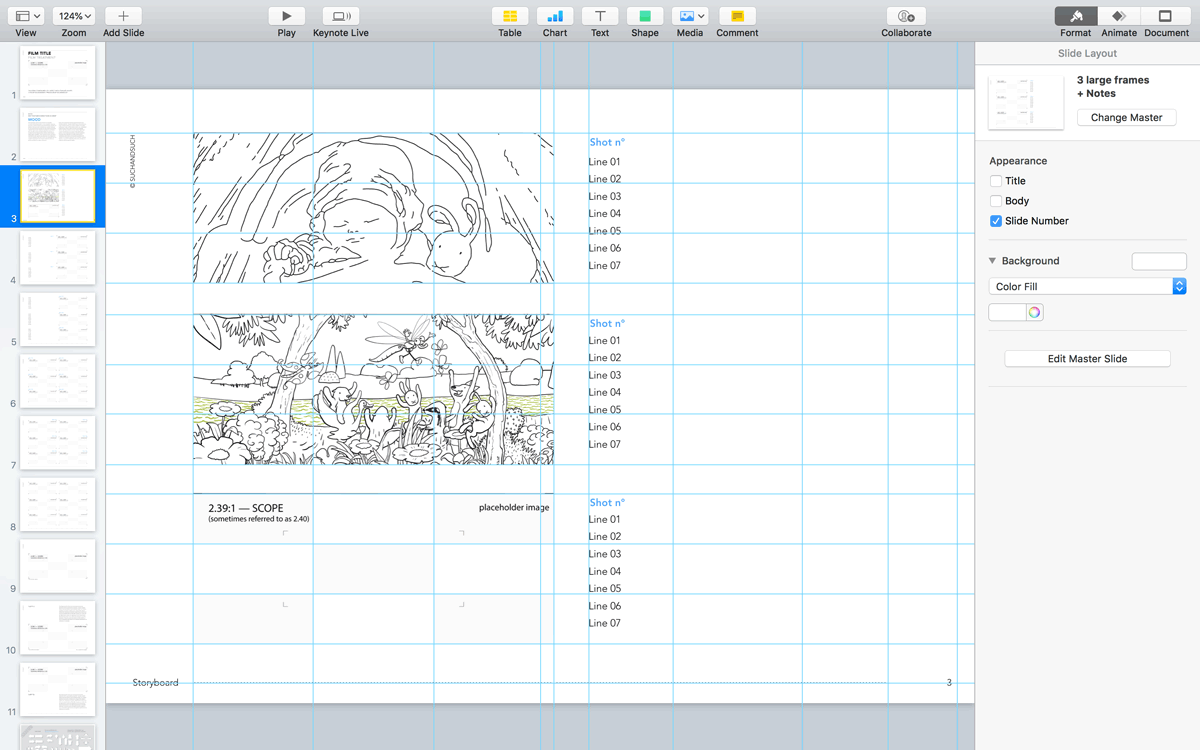Click the '2.39:1 — SCOPE' placeholder text
The width and height of the screenshot is (1200, 750).
[x=246, y=508]
